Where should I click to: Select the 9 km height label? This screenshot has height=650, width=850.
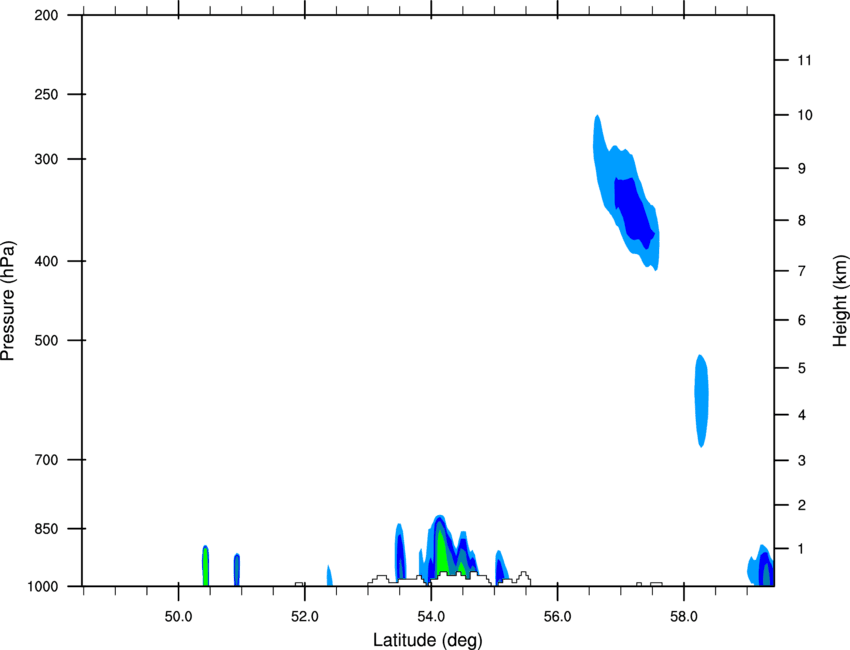coord(801,169)
